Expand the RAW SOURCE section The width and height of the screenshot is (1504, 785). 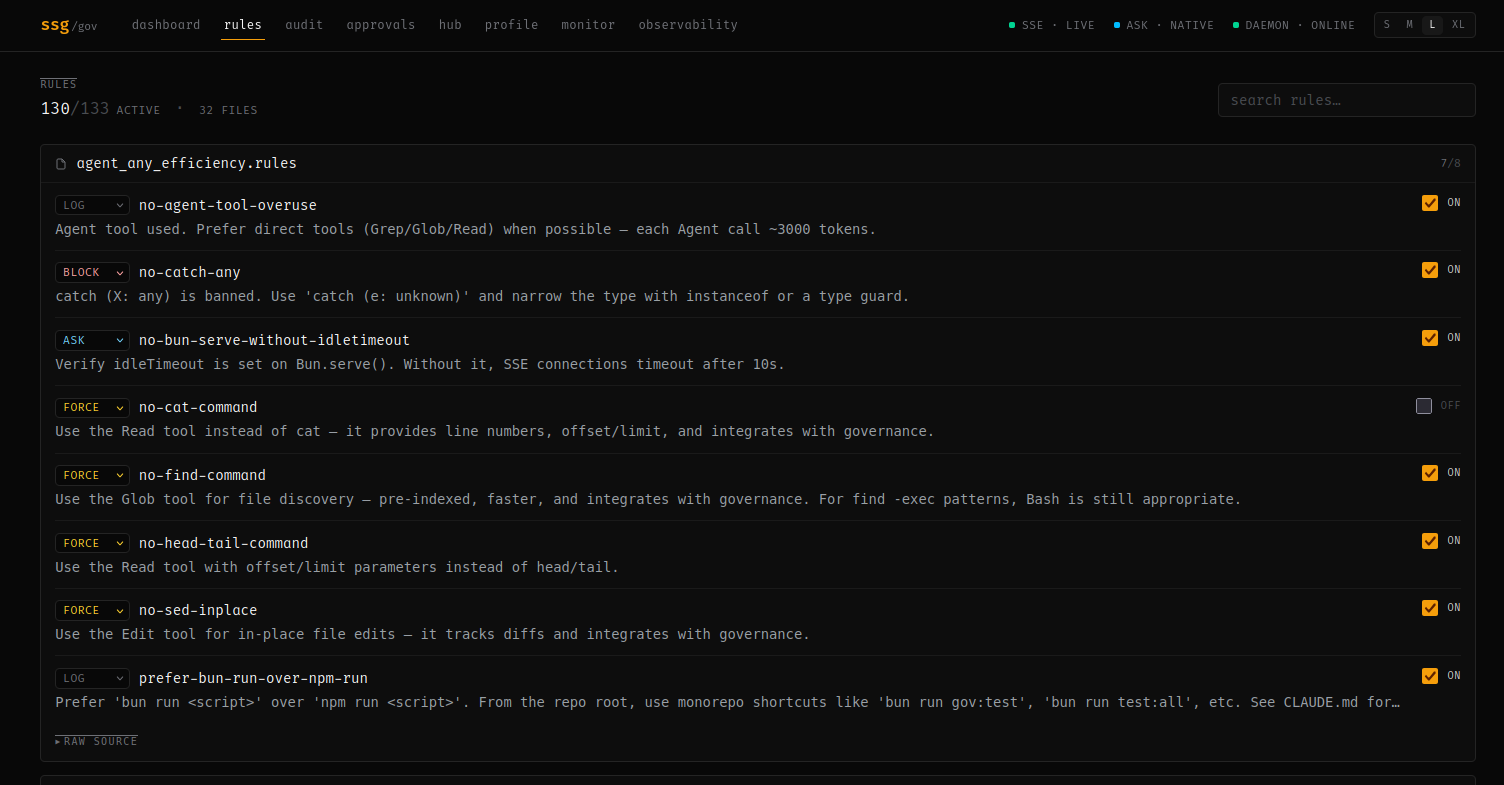[x=96, y=741]
